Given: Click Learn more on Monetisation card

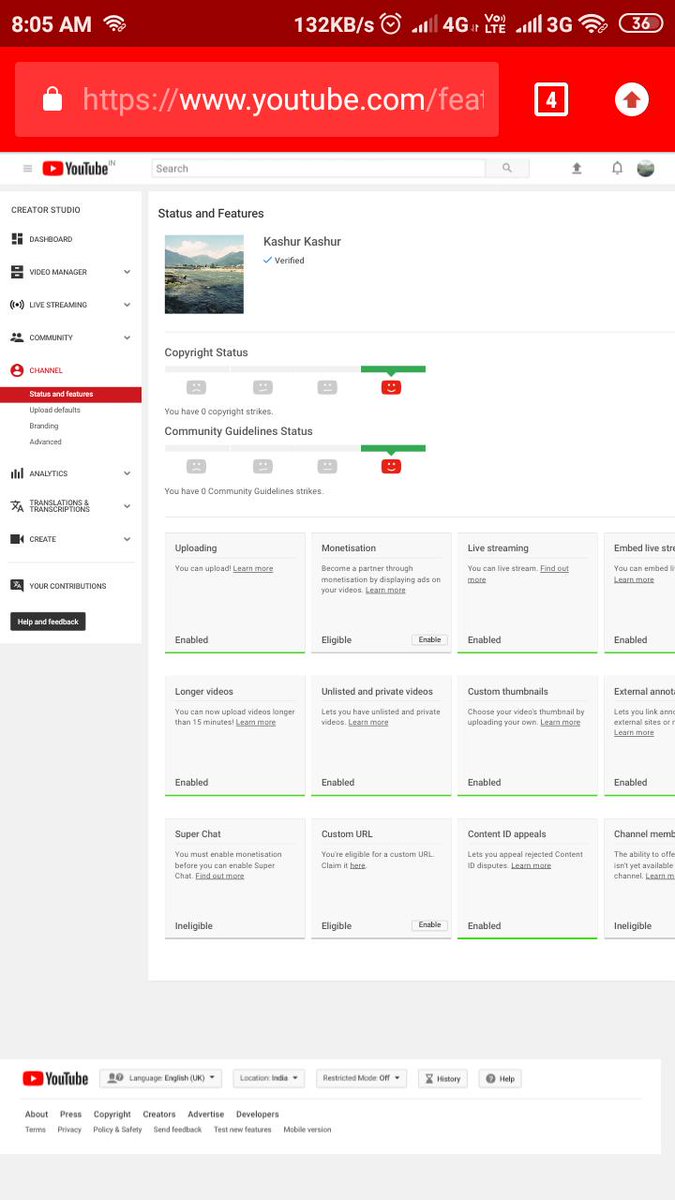Looking at the screenshot, I should [x=386, y=590].
